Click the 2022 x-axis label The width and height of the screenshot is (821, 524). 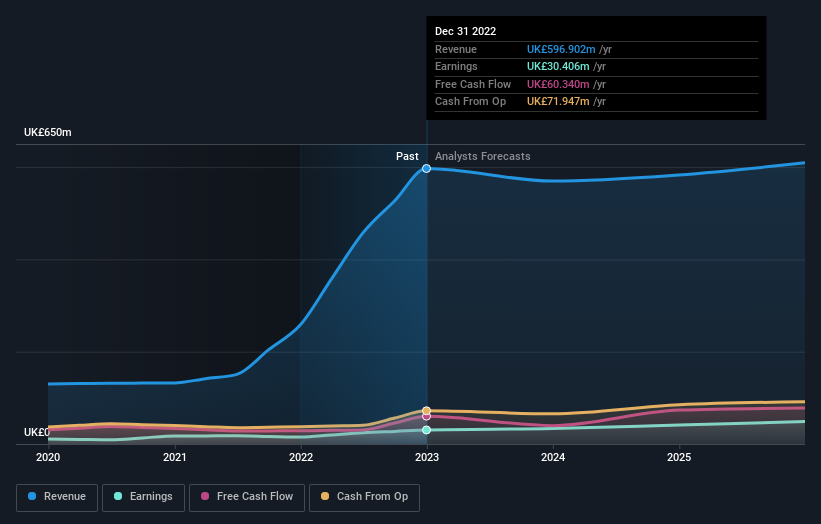(301, 458)
